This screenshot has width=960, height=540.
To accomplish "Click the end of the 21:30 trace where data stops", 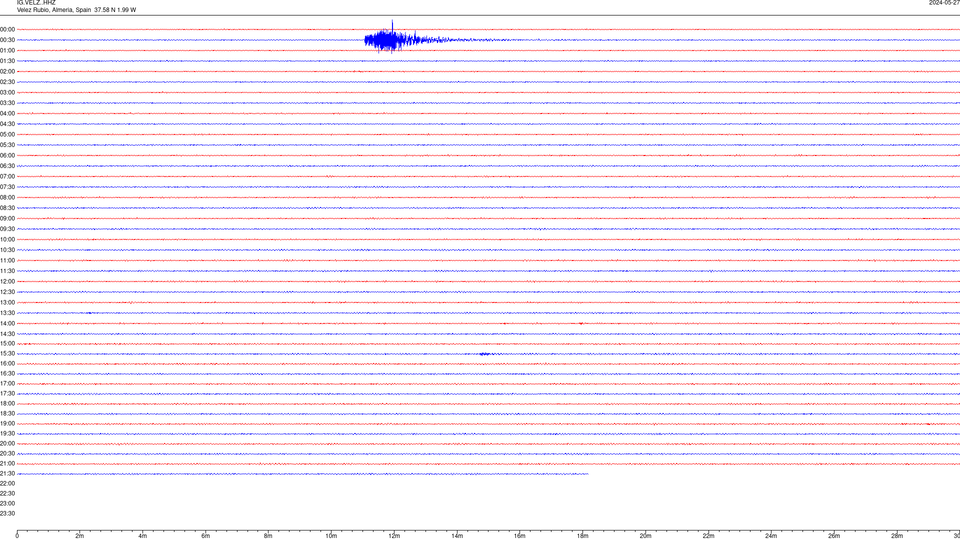I will [x=587, y=474].
